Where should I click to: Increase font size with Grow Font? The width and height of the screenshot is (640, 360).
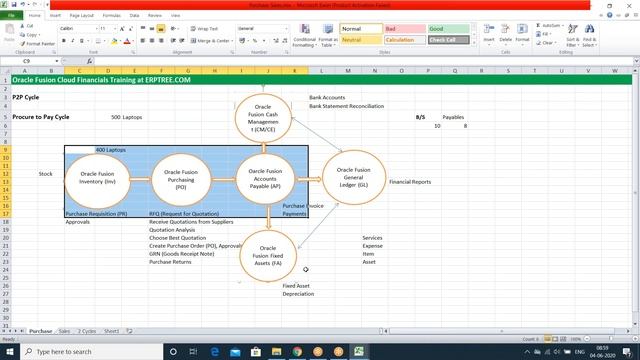(122, 29)
